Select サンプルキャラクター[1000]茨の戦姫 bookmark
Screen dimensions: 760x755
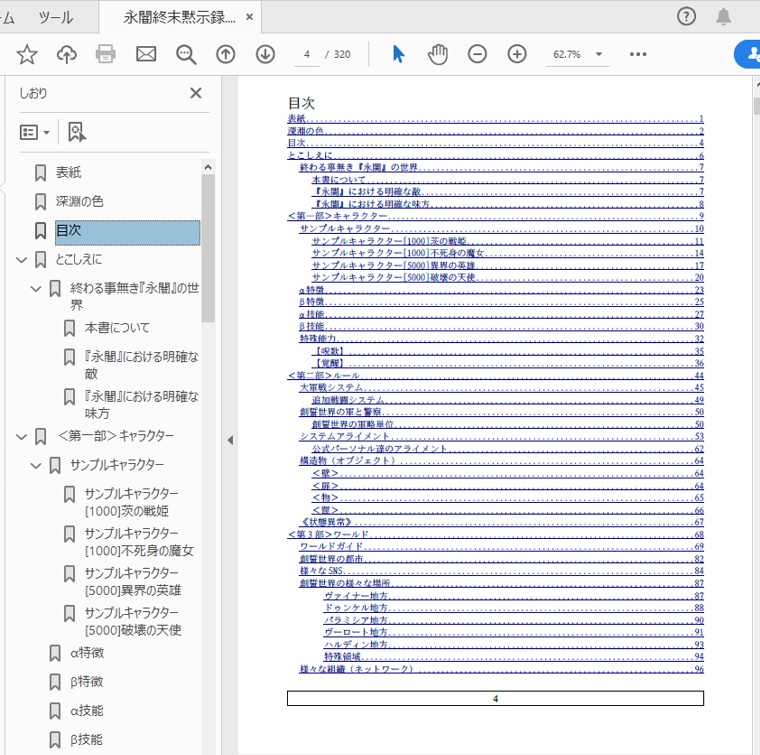(x=131, y=502)
